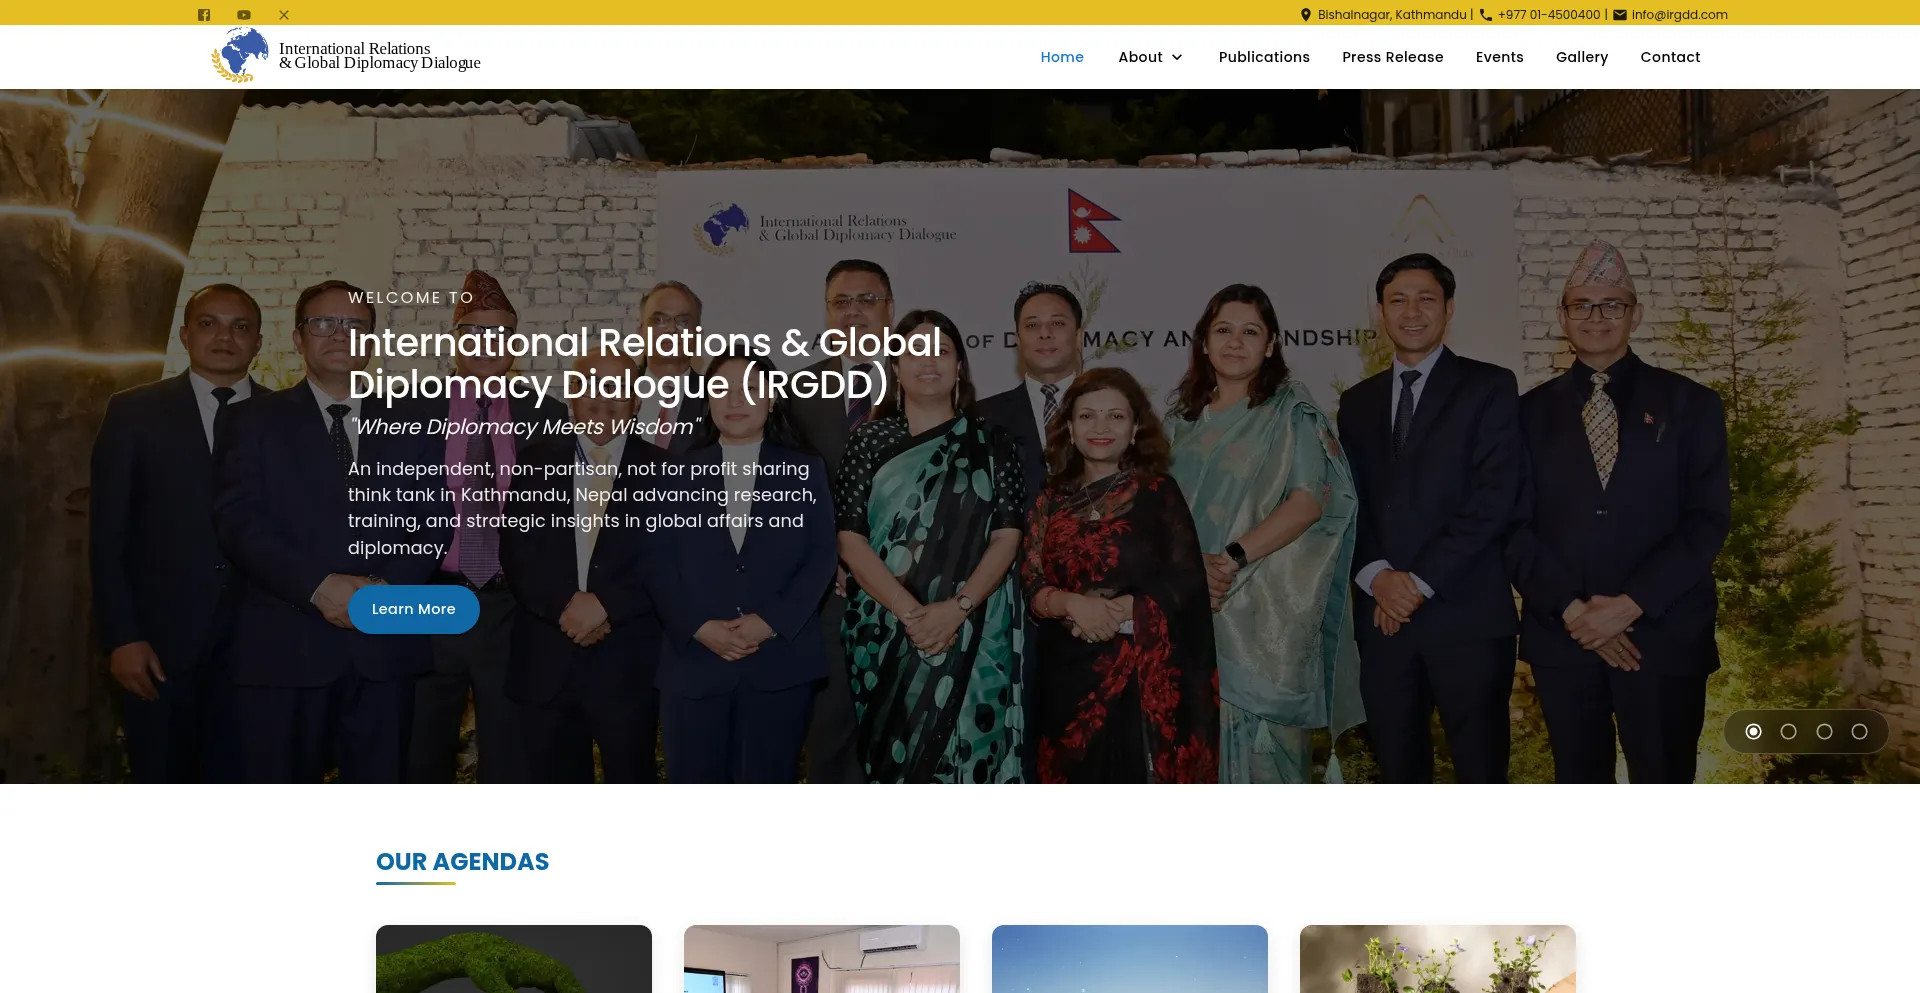Open the YouTube channel icon
Screen dimensions: 1920x993
point(244,15)
